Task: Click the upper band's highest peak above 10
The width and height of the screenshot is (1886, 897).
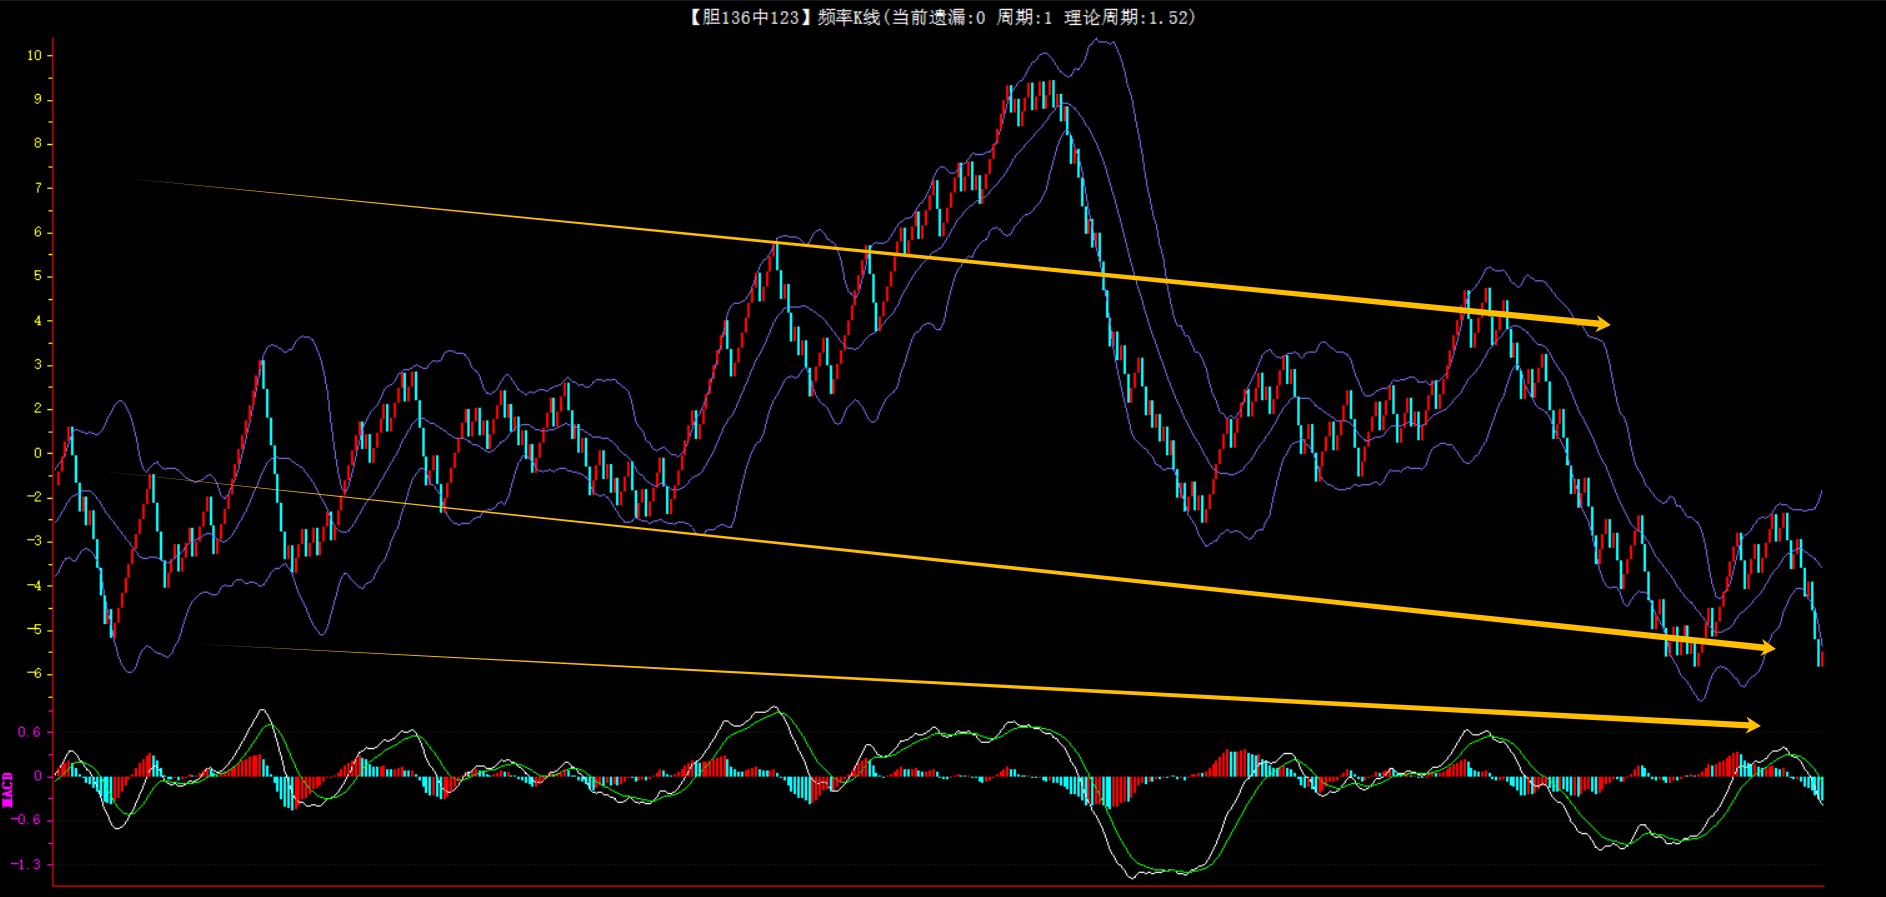Action: (1101, 41)
